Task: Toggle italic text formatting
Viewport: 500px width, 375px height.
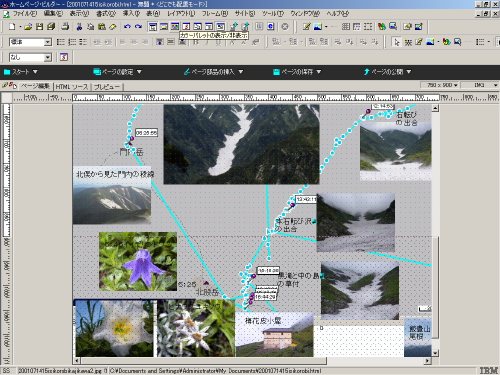Action: [x=207, y=42]
